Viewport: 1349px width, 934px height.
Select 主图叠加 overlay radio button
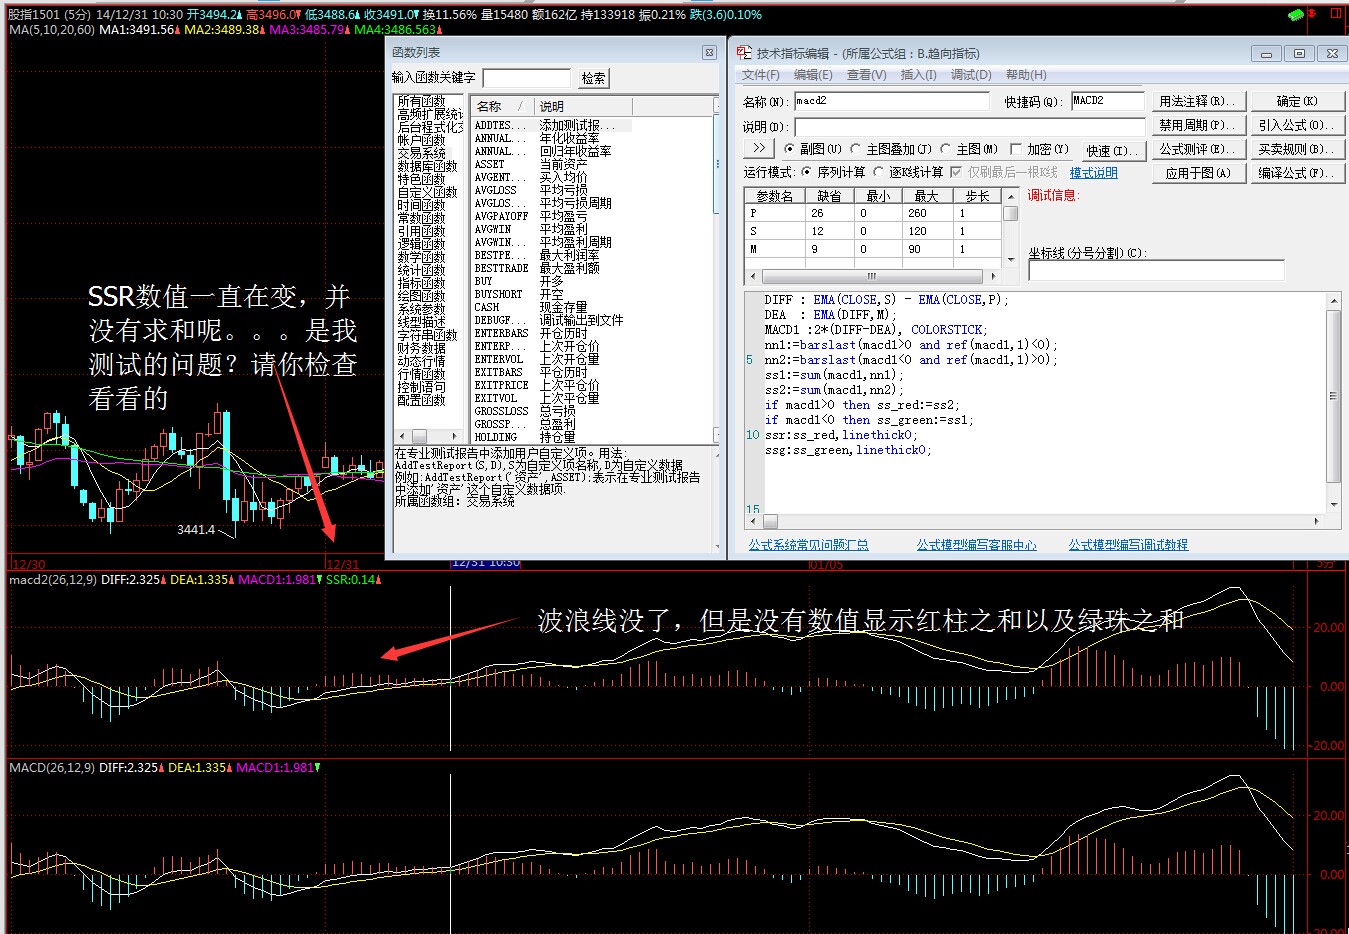pyautogui.click(x=856, y=149)
